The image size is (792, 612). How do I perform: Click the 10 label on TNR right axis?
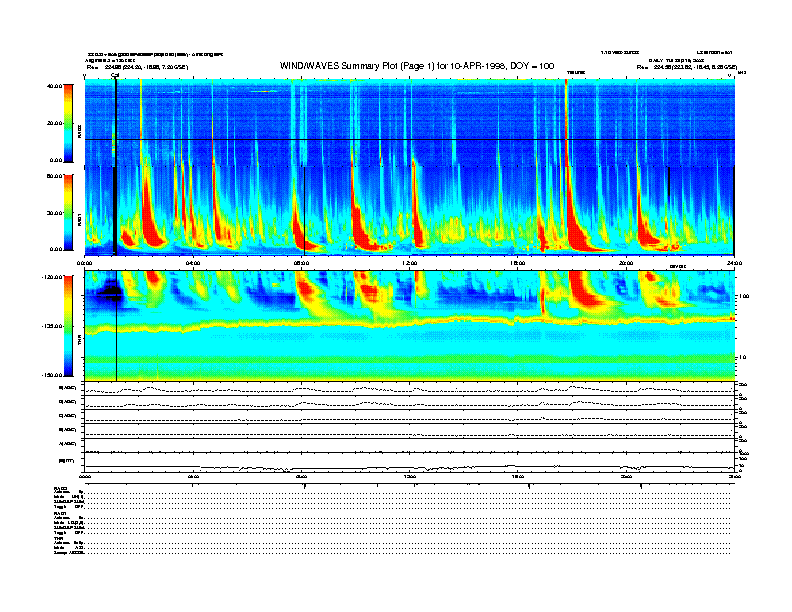(743, 357)
